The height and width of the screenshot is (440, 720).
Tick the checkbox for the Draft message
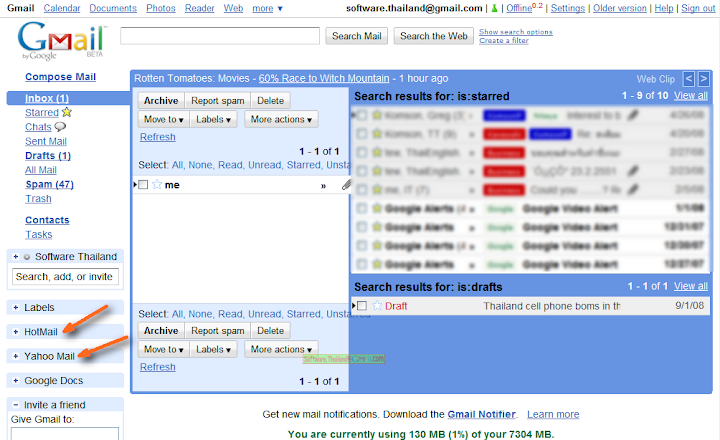[x=362, y=305]
